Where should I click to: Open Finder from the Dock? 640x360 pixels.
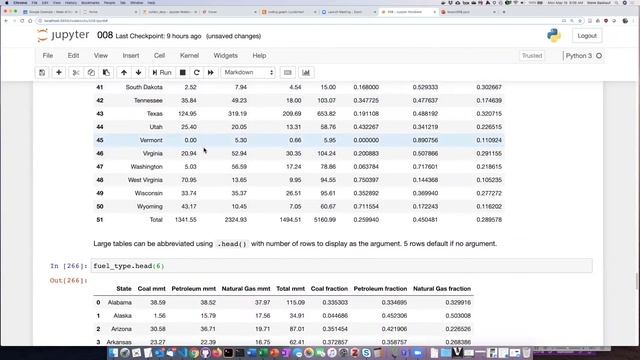(x=113, y=353)
